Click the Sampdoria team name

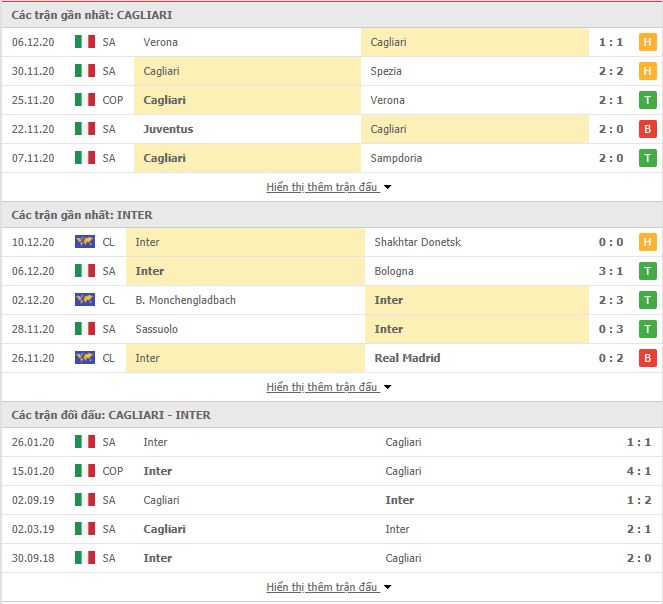(x=396, y=158)
